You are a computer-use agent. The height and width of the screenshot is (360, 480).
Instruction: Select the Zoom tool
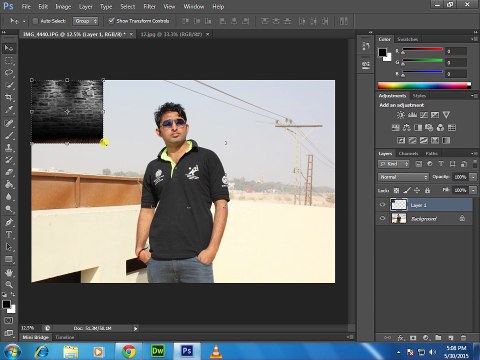[9, 285]
